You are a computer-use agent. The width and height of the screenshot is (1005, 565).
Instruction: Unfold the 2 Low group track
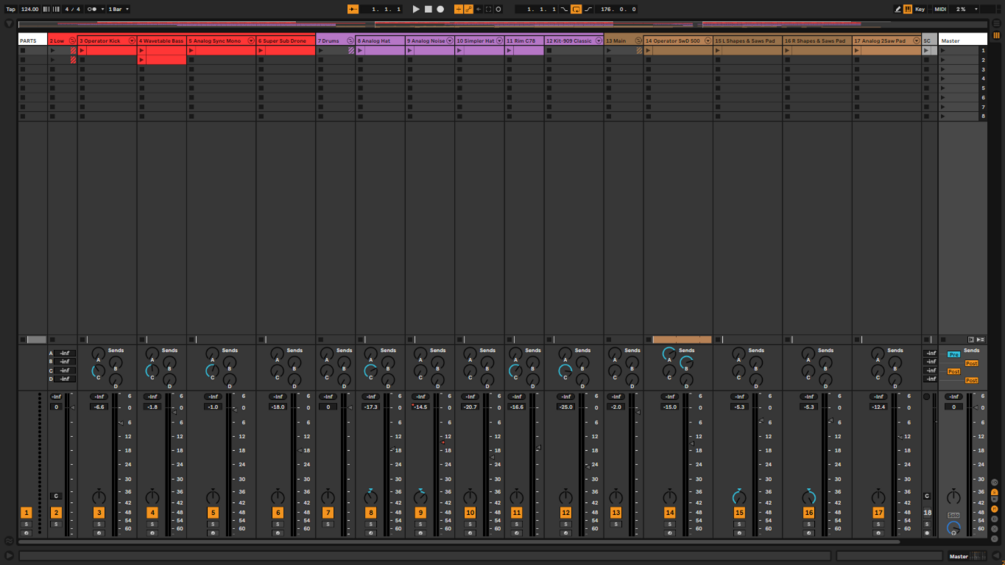72,40
